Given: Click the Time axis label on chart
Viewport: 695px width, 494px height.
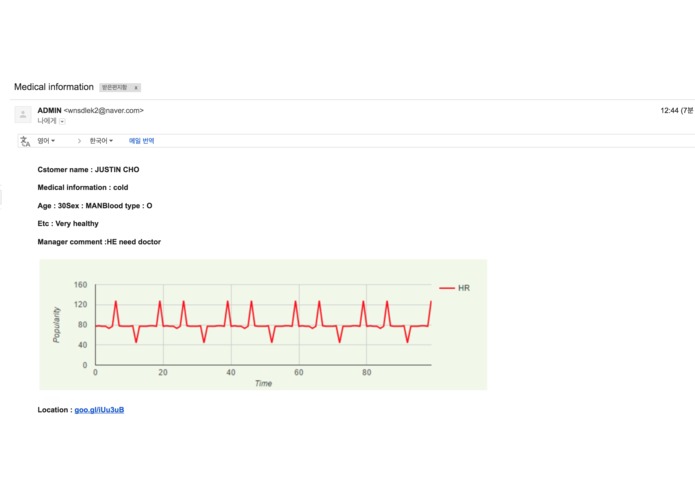Looking at the screenshot, I should click(263, 383).
